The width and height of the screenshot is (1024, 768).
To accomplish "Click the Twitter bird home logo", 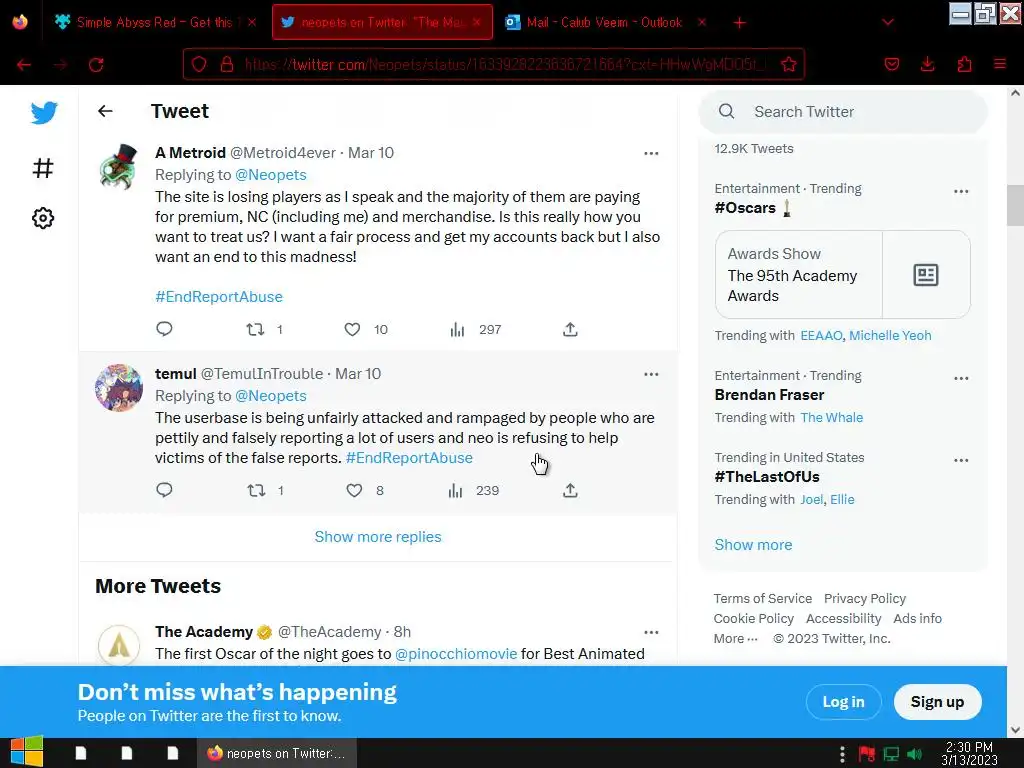I will click(44, 113).
